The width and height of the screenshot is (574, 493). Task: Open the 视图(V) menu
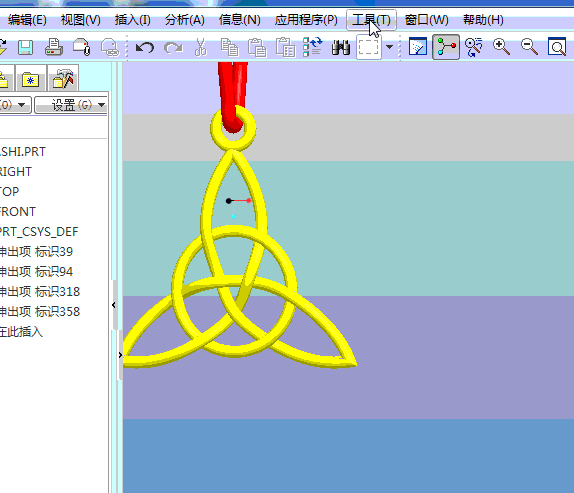coord(81,20)
